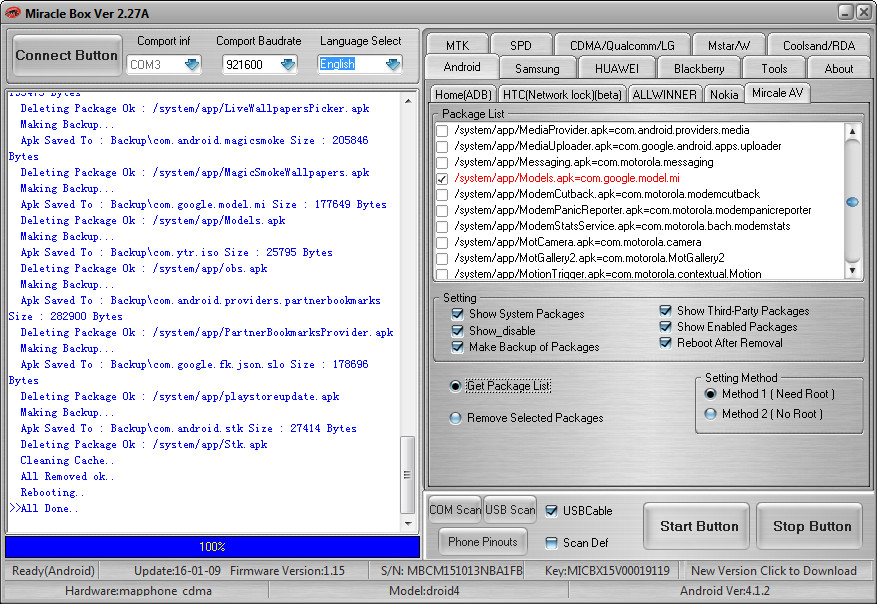Choose Method 2 ( No Root ) option
This screenshot has width=877, height=604.
pos(710,414)
